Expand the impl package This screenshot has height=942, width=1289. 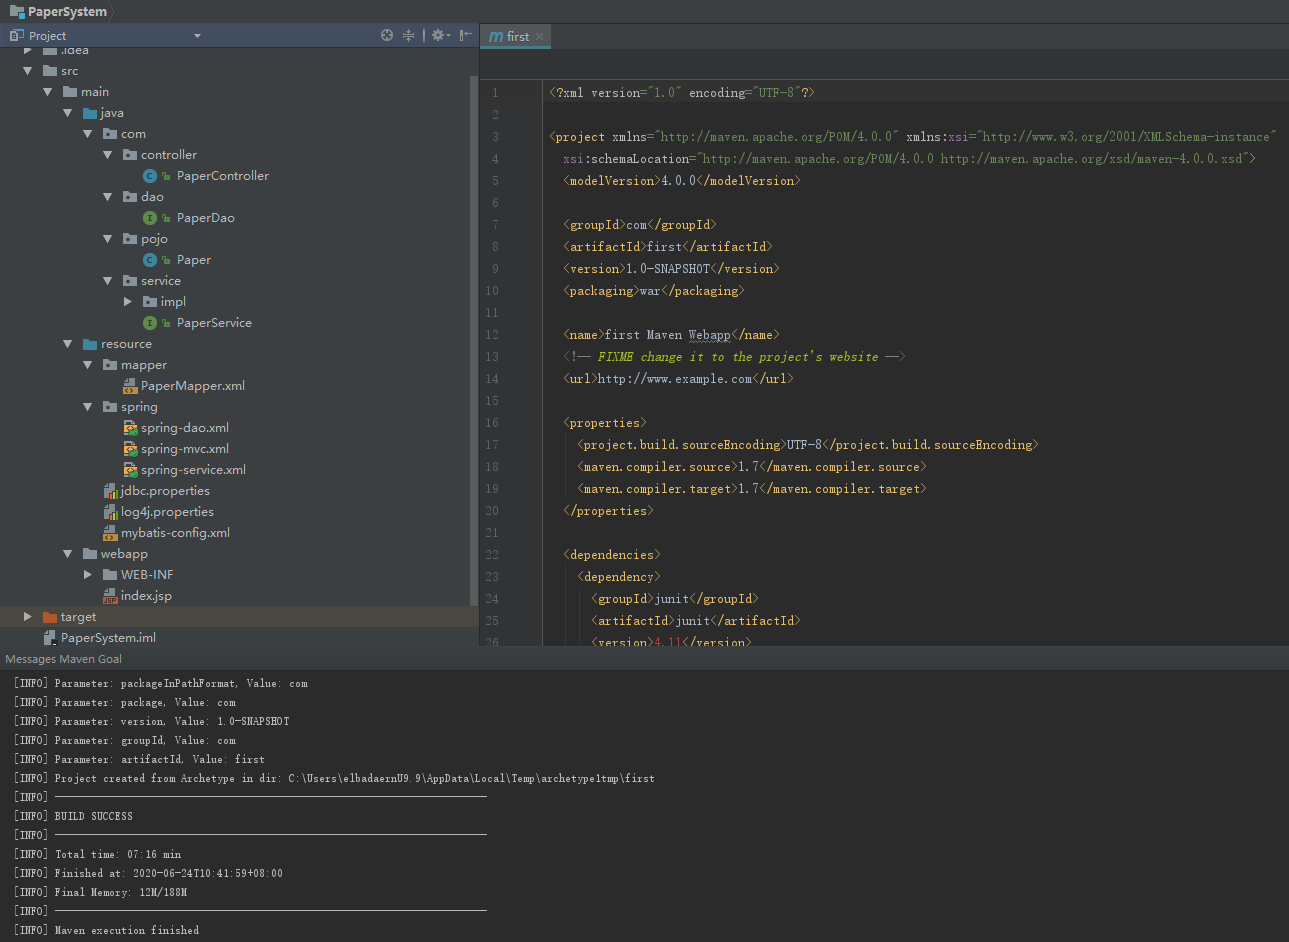[127, 302]
